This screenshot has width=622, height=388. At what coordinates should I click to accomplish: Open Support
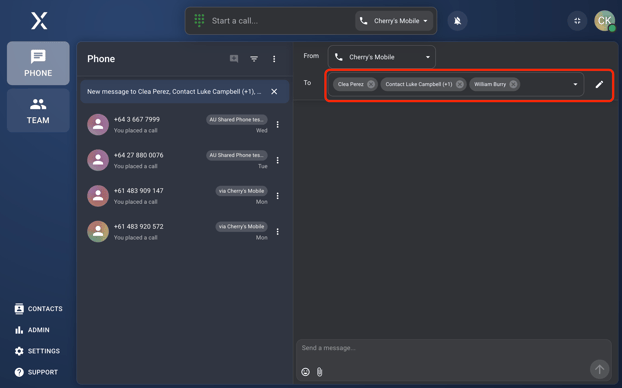36,372
